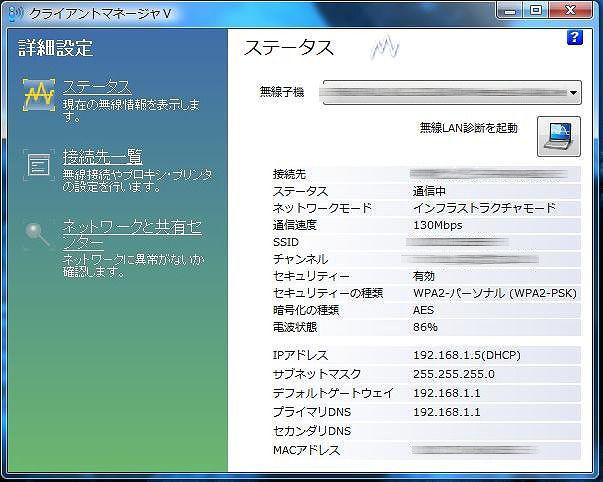Click the subnet mask 255.255.255.0
The width and height of the screenshot is (603, 482).
[454, 374]
